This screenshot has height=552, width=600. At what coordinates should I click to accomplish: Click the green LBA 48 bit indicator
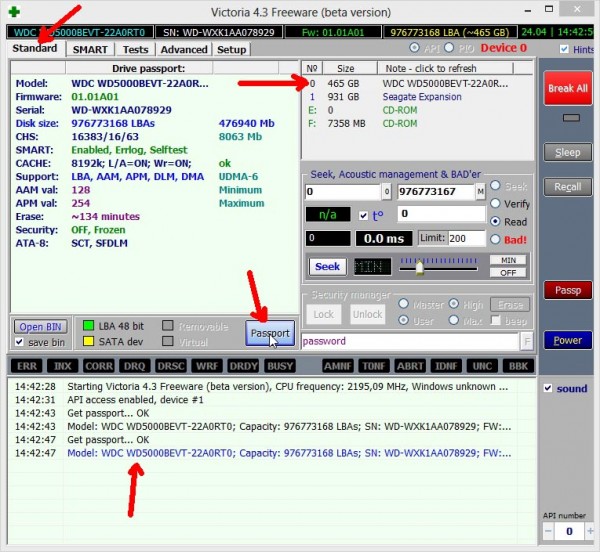pyautogui.click(x=88, y=326)
